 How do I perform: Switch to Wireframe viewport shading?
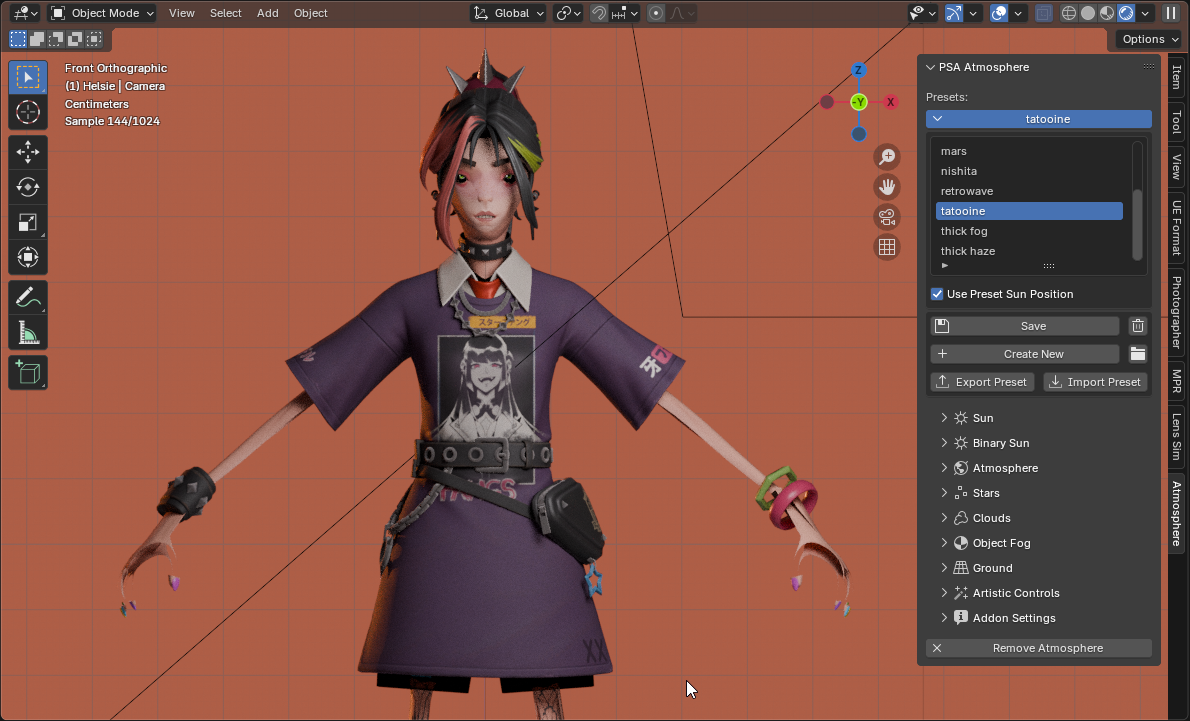(x=1069, y=13)
